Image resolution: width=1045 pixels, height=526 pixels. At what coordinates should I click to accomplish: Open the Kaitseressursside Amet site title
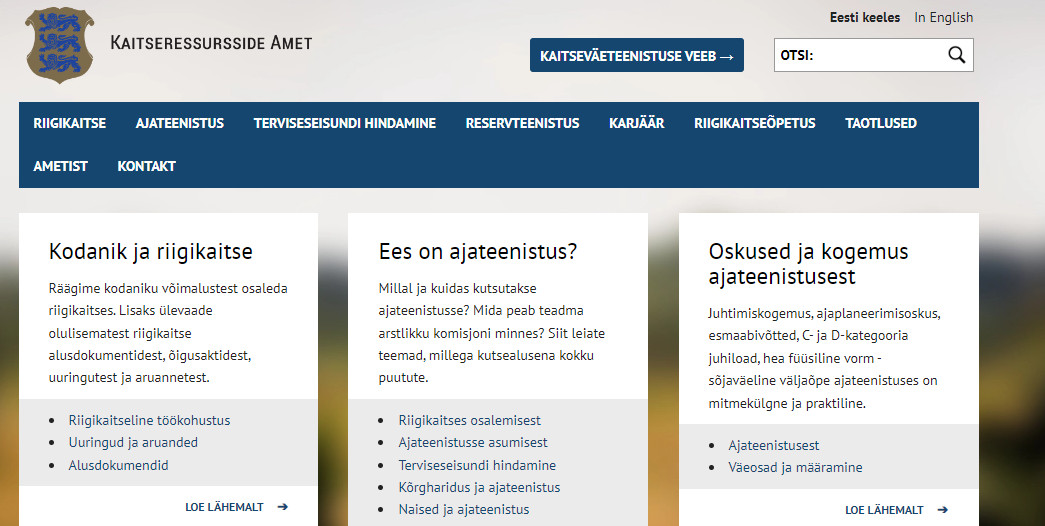[x=211, y=43]
